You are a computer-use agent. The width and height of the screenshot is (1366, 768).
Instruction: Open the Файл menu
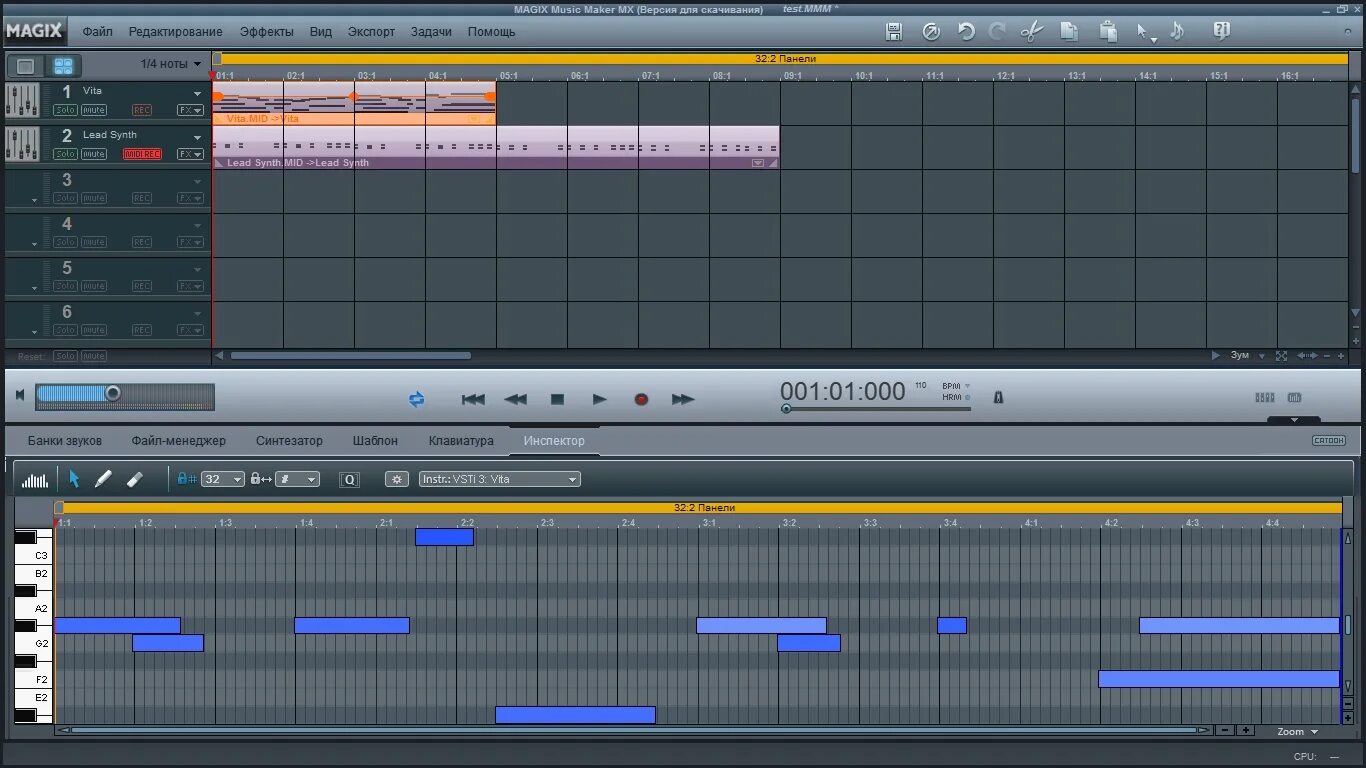click(97, 32)
